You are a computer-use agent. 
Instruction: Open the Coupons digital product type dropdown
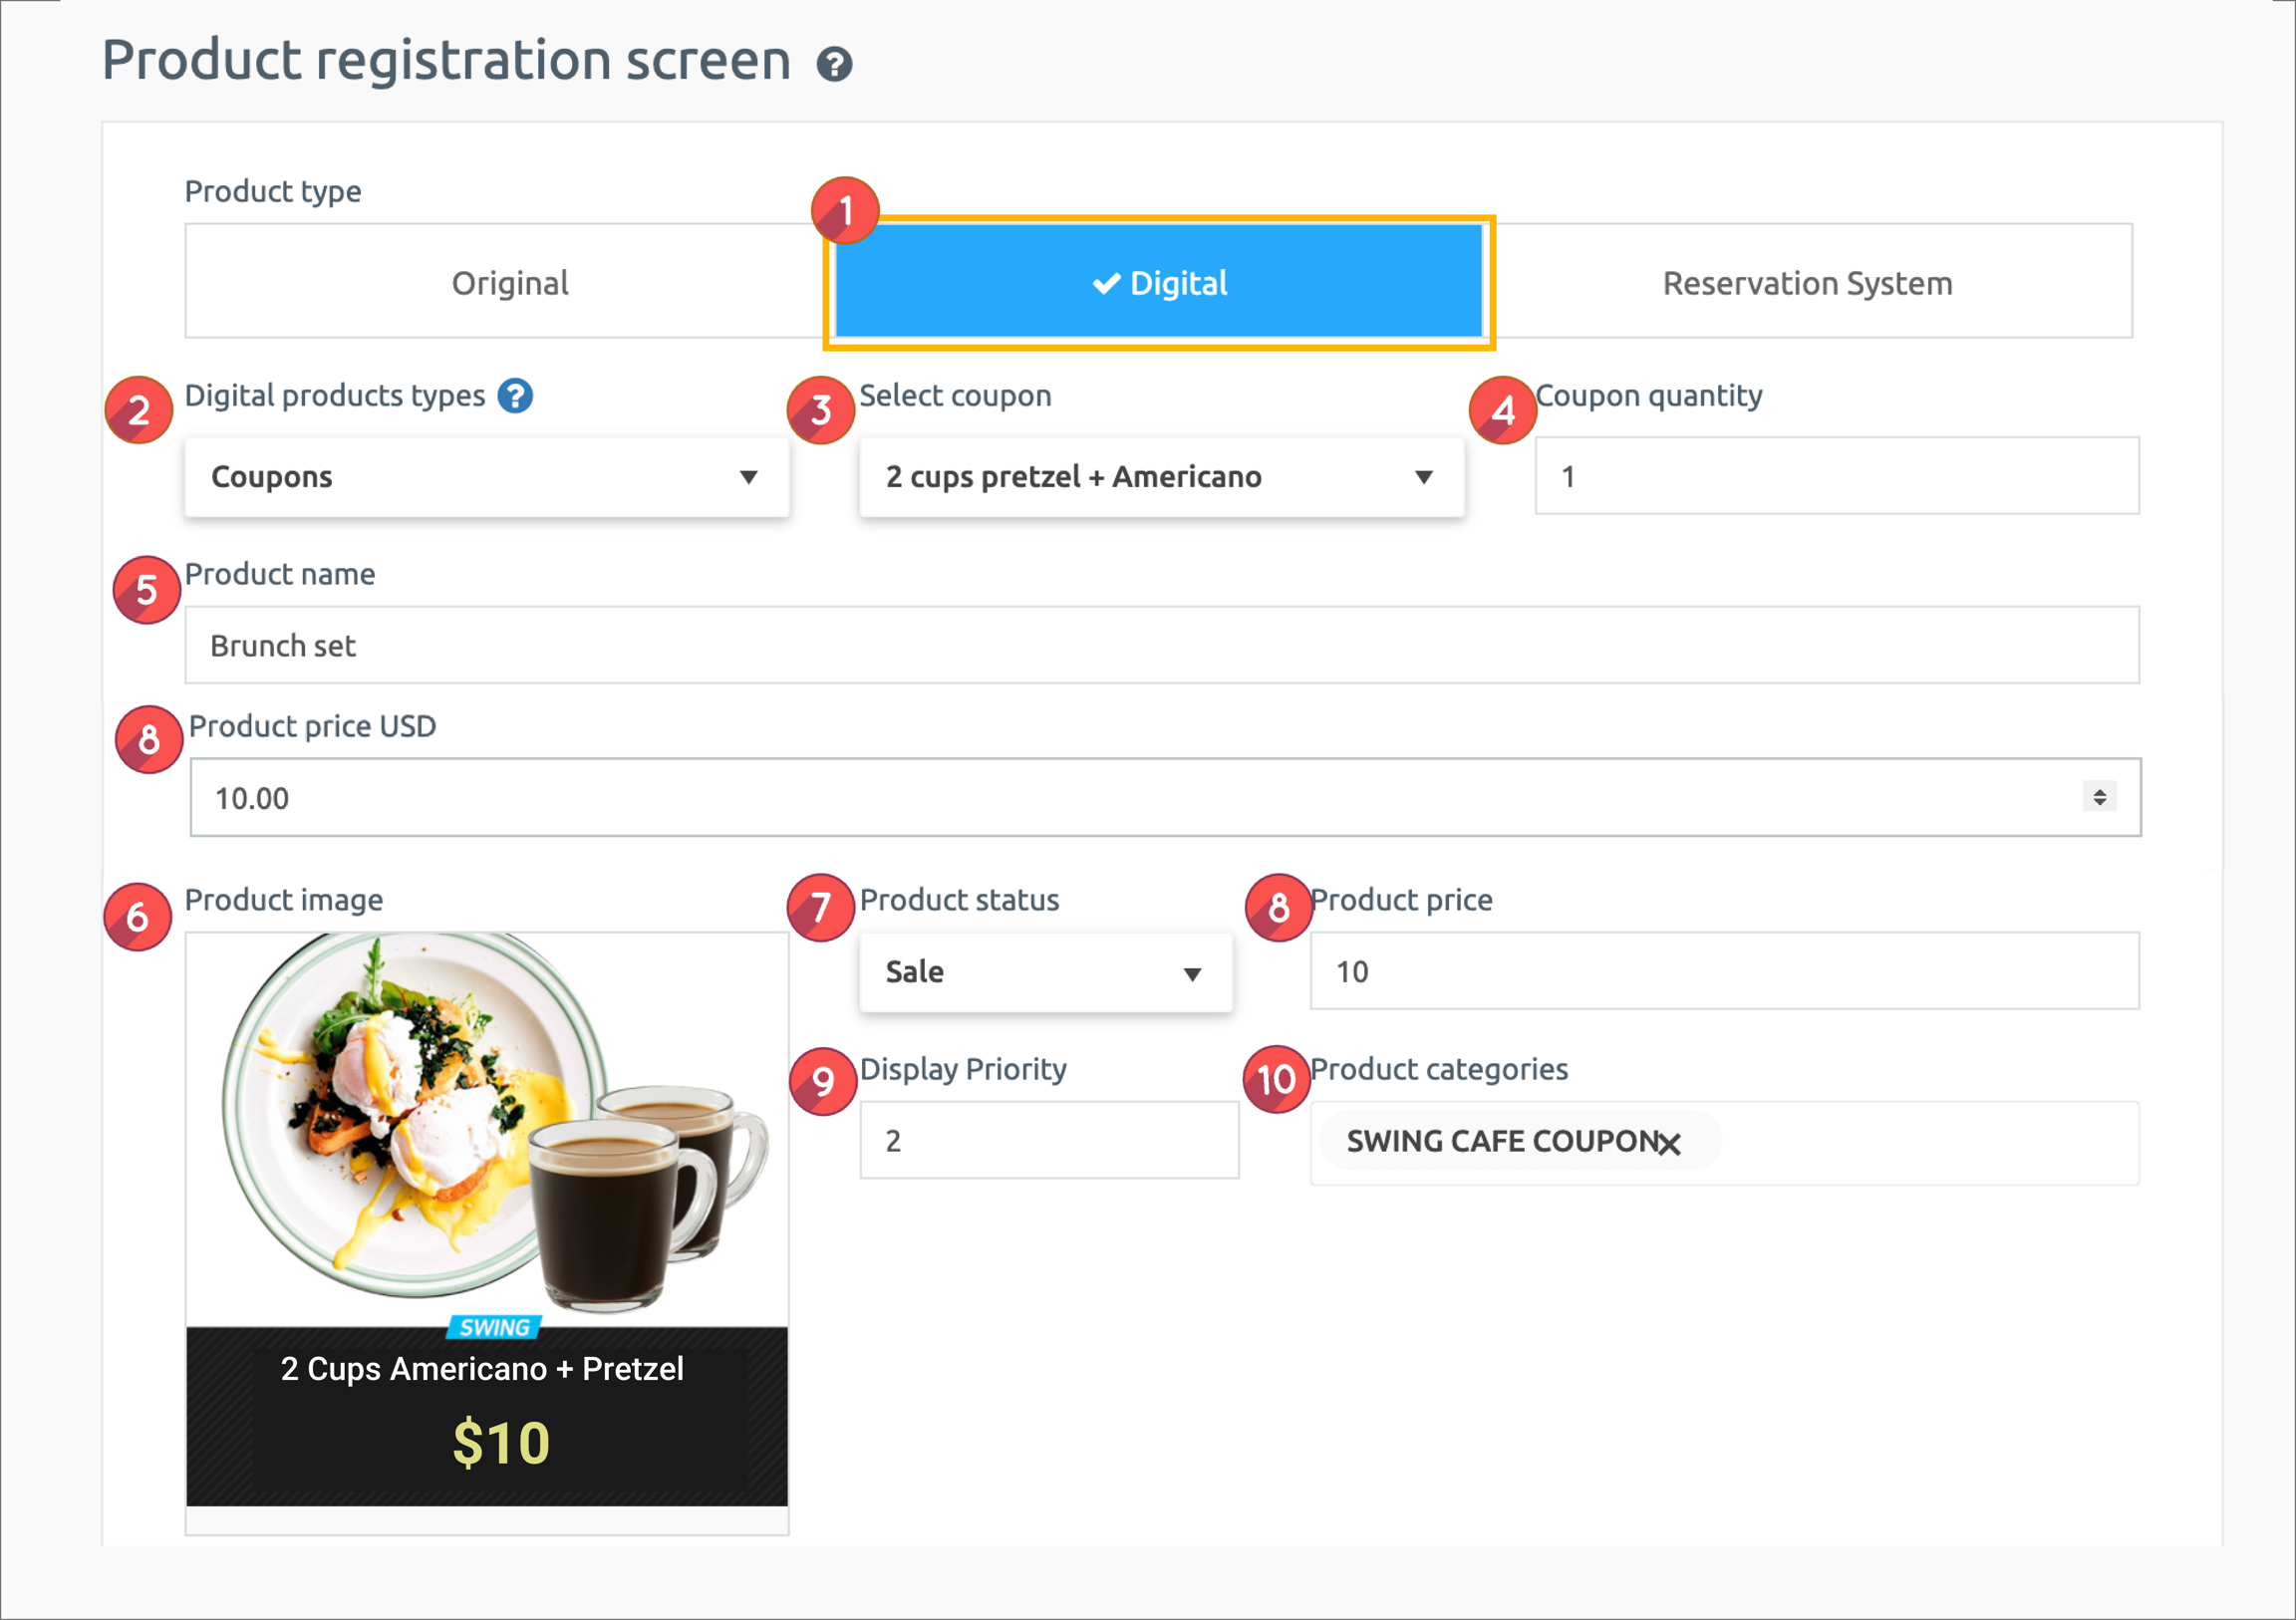486,477
